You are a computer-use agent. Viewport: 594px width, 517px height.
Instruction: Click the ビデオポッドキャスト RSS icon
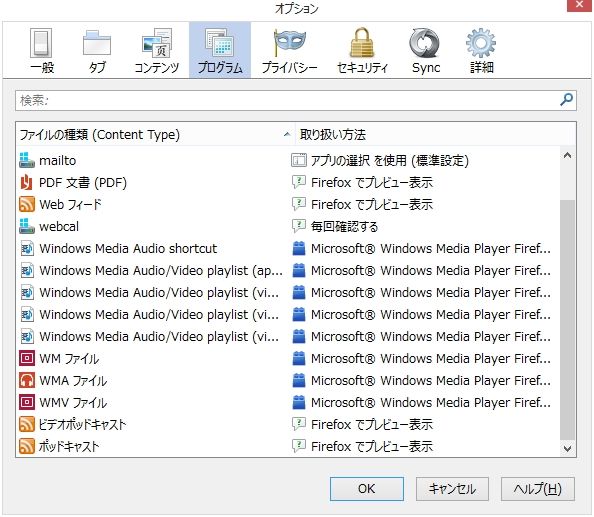click(x=27, y=424)
